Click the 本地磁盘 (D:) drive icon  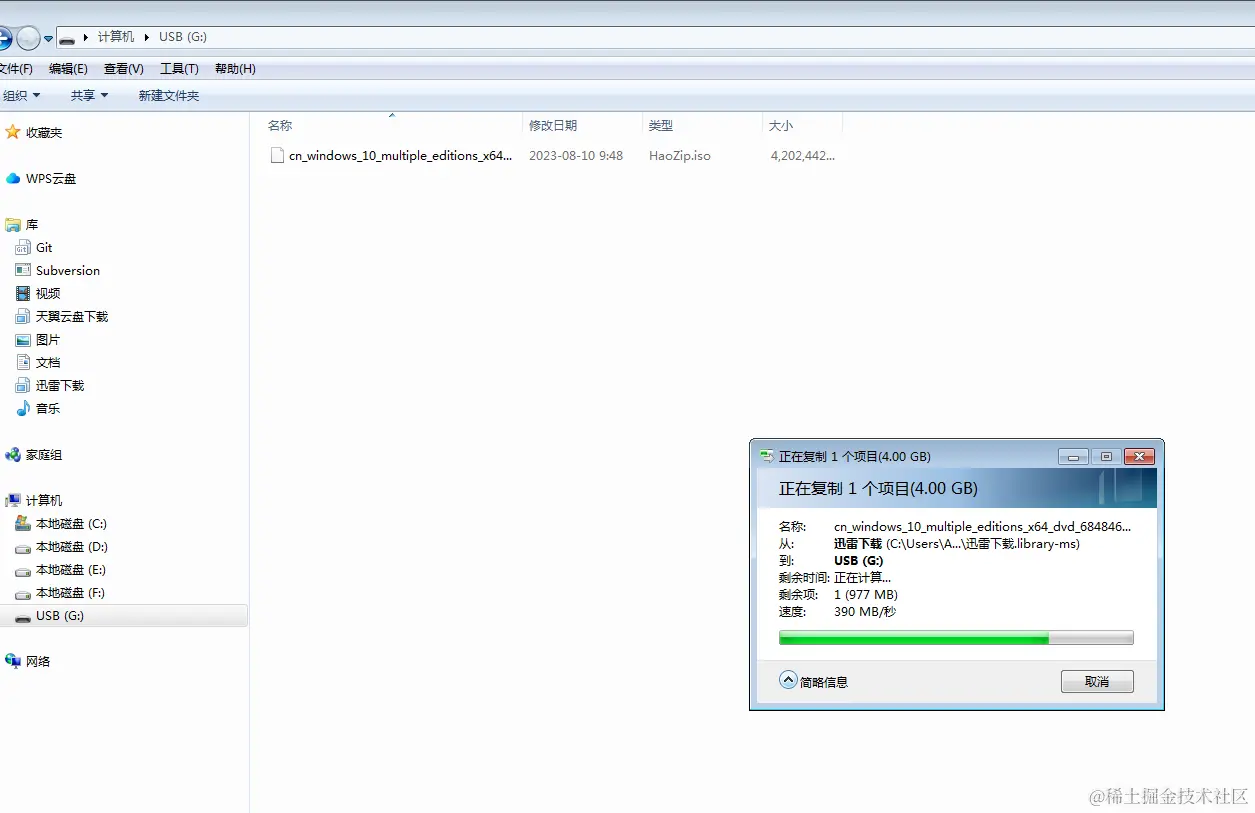pos(23,547)
